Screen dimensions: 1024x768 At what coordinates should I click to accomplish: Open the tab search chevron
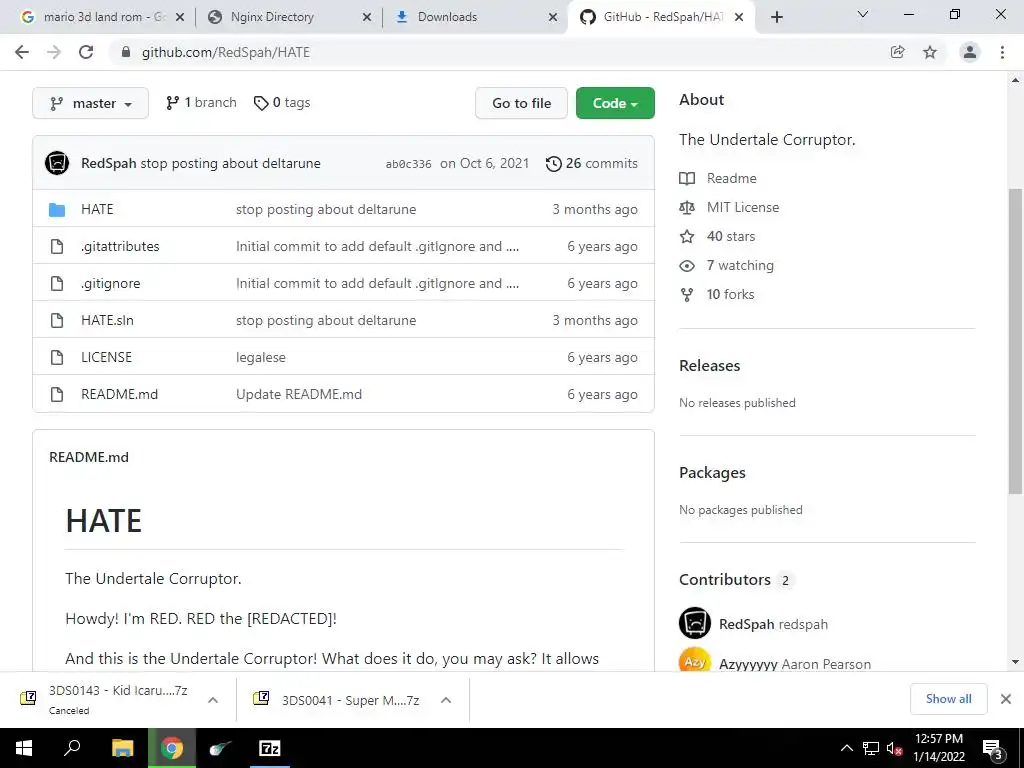click(863, 14)
